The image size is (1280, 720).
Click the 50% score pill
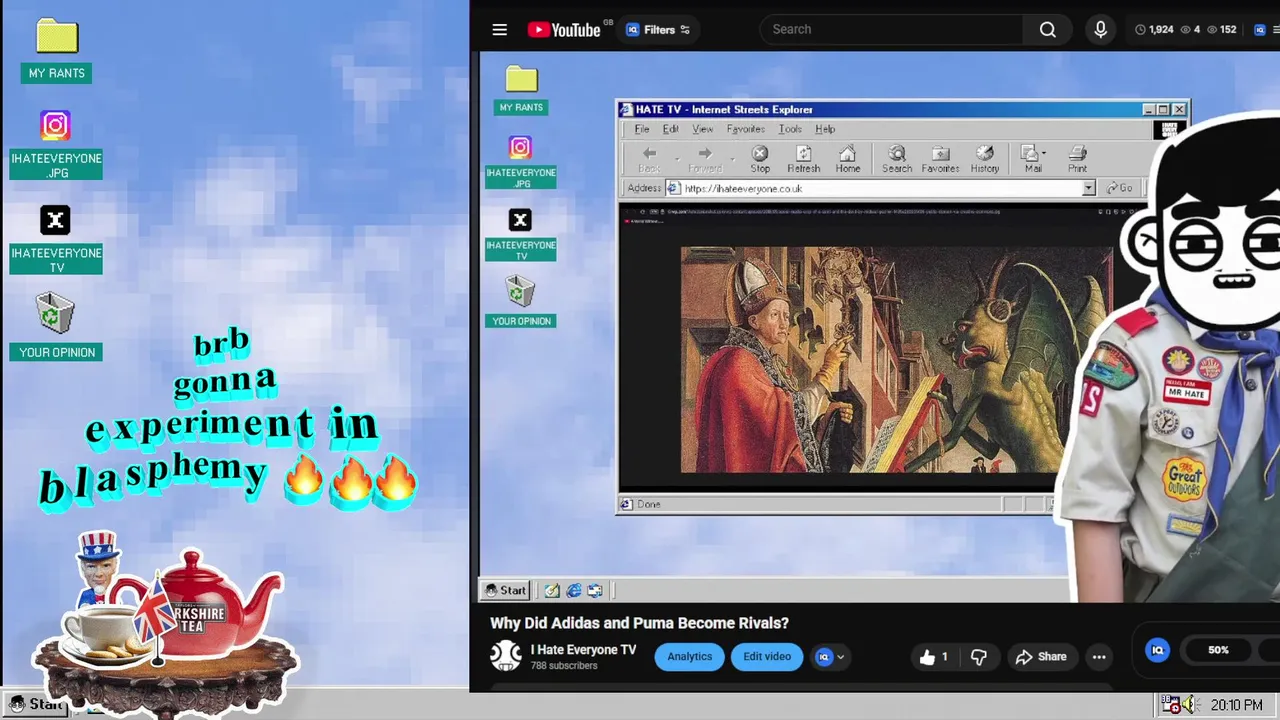(x=1217, y=650)
